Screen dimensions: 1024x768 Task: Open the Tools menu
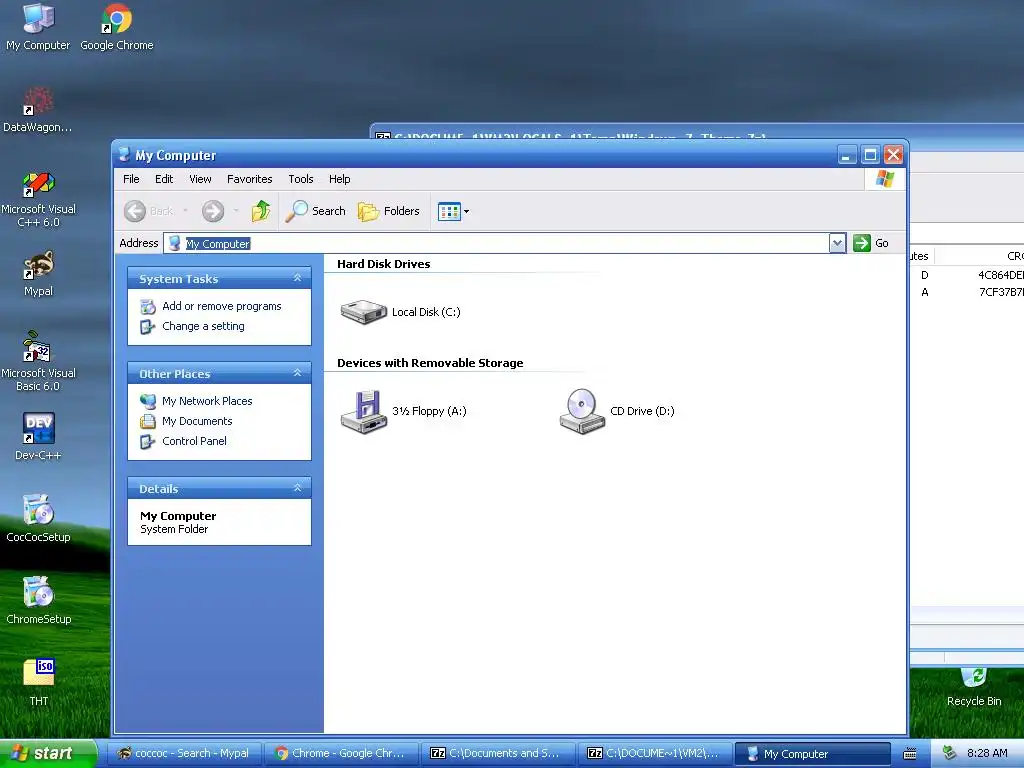300,179
